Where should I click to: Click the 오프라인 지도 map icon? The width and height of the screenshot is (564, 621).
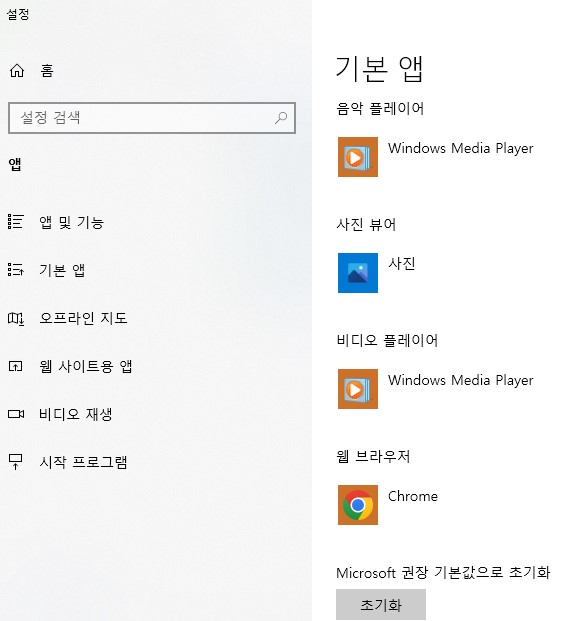(16, 318)
